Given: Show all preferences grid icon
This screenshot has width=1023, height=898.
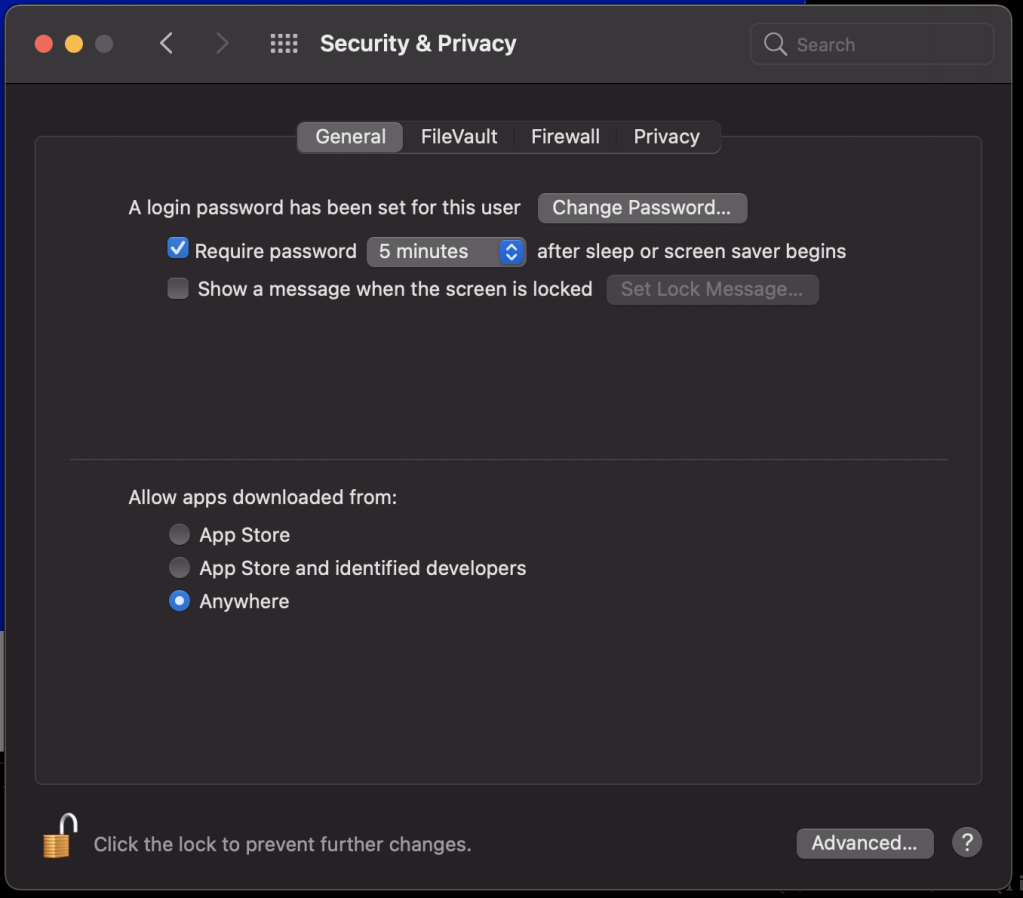Looking at the screenshot, I should (x=284, y=44).
